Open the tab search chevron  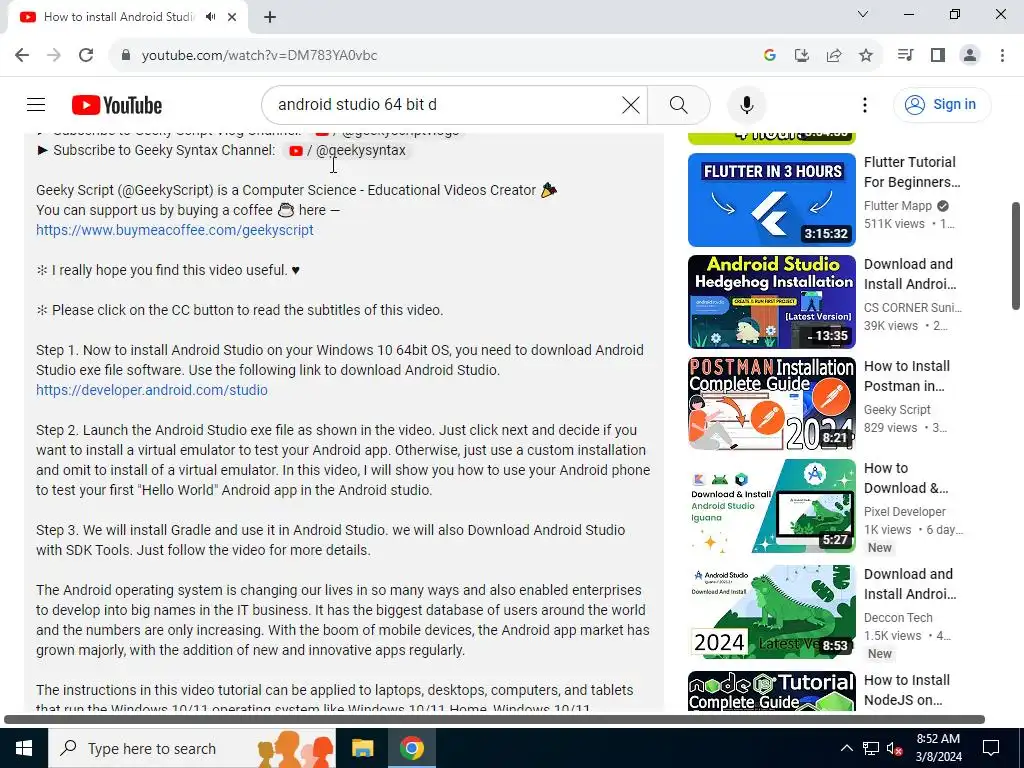point(863,14)
